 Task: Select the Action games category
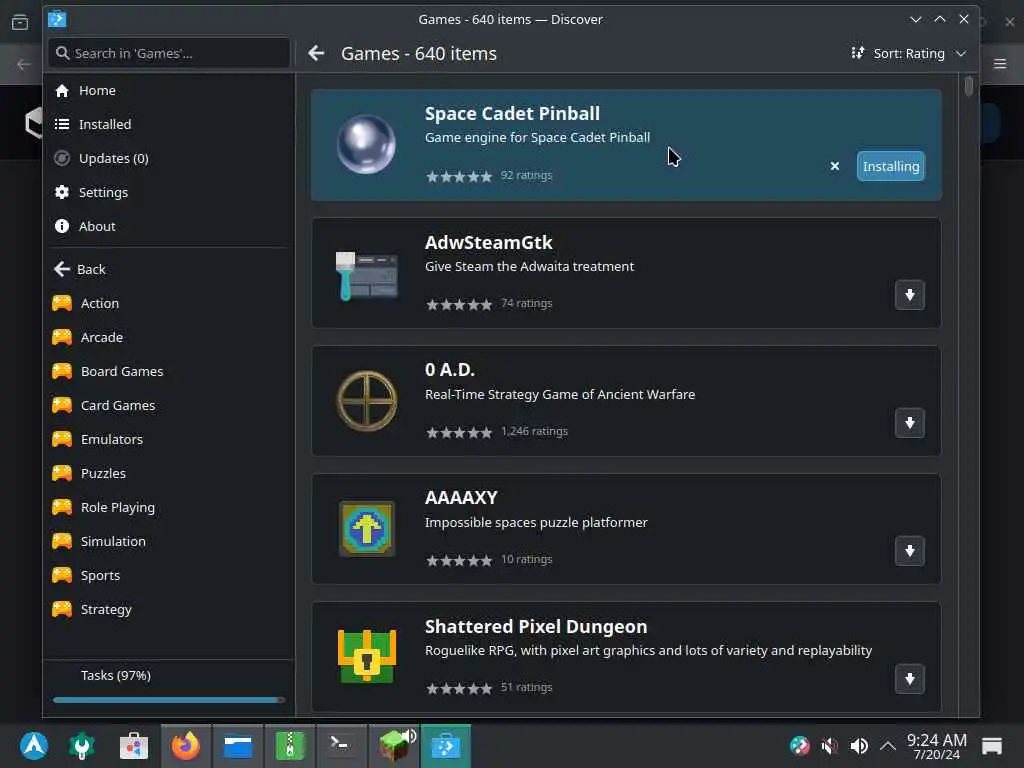point(168,304)
